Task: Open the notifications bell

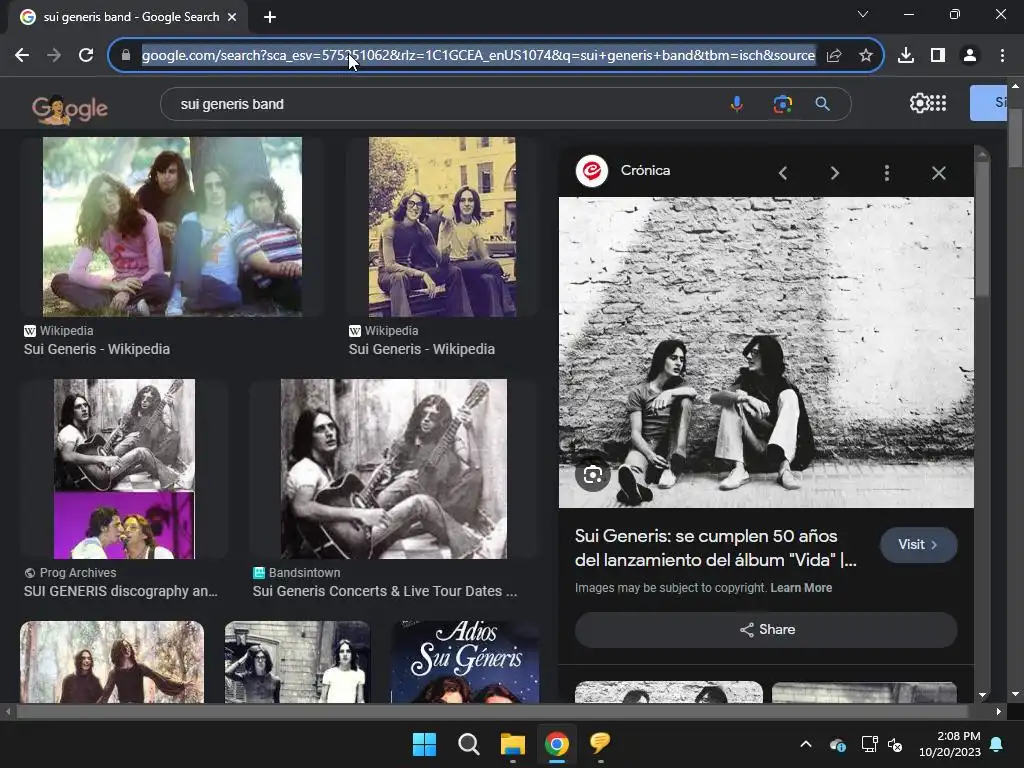Action: (997, 744)
